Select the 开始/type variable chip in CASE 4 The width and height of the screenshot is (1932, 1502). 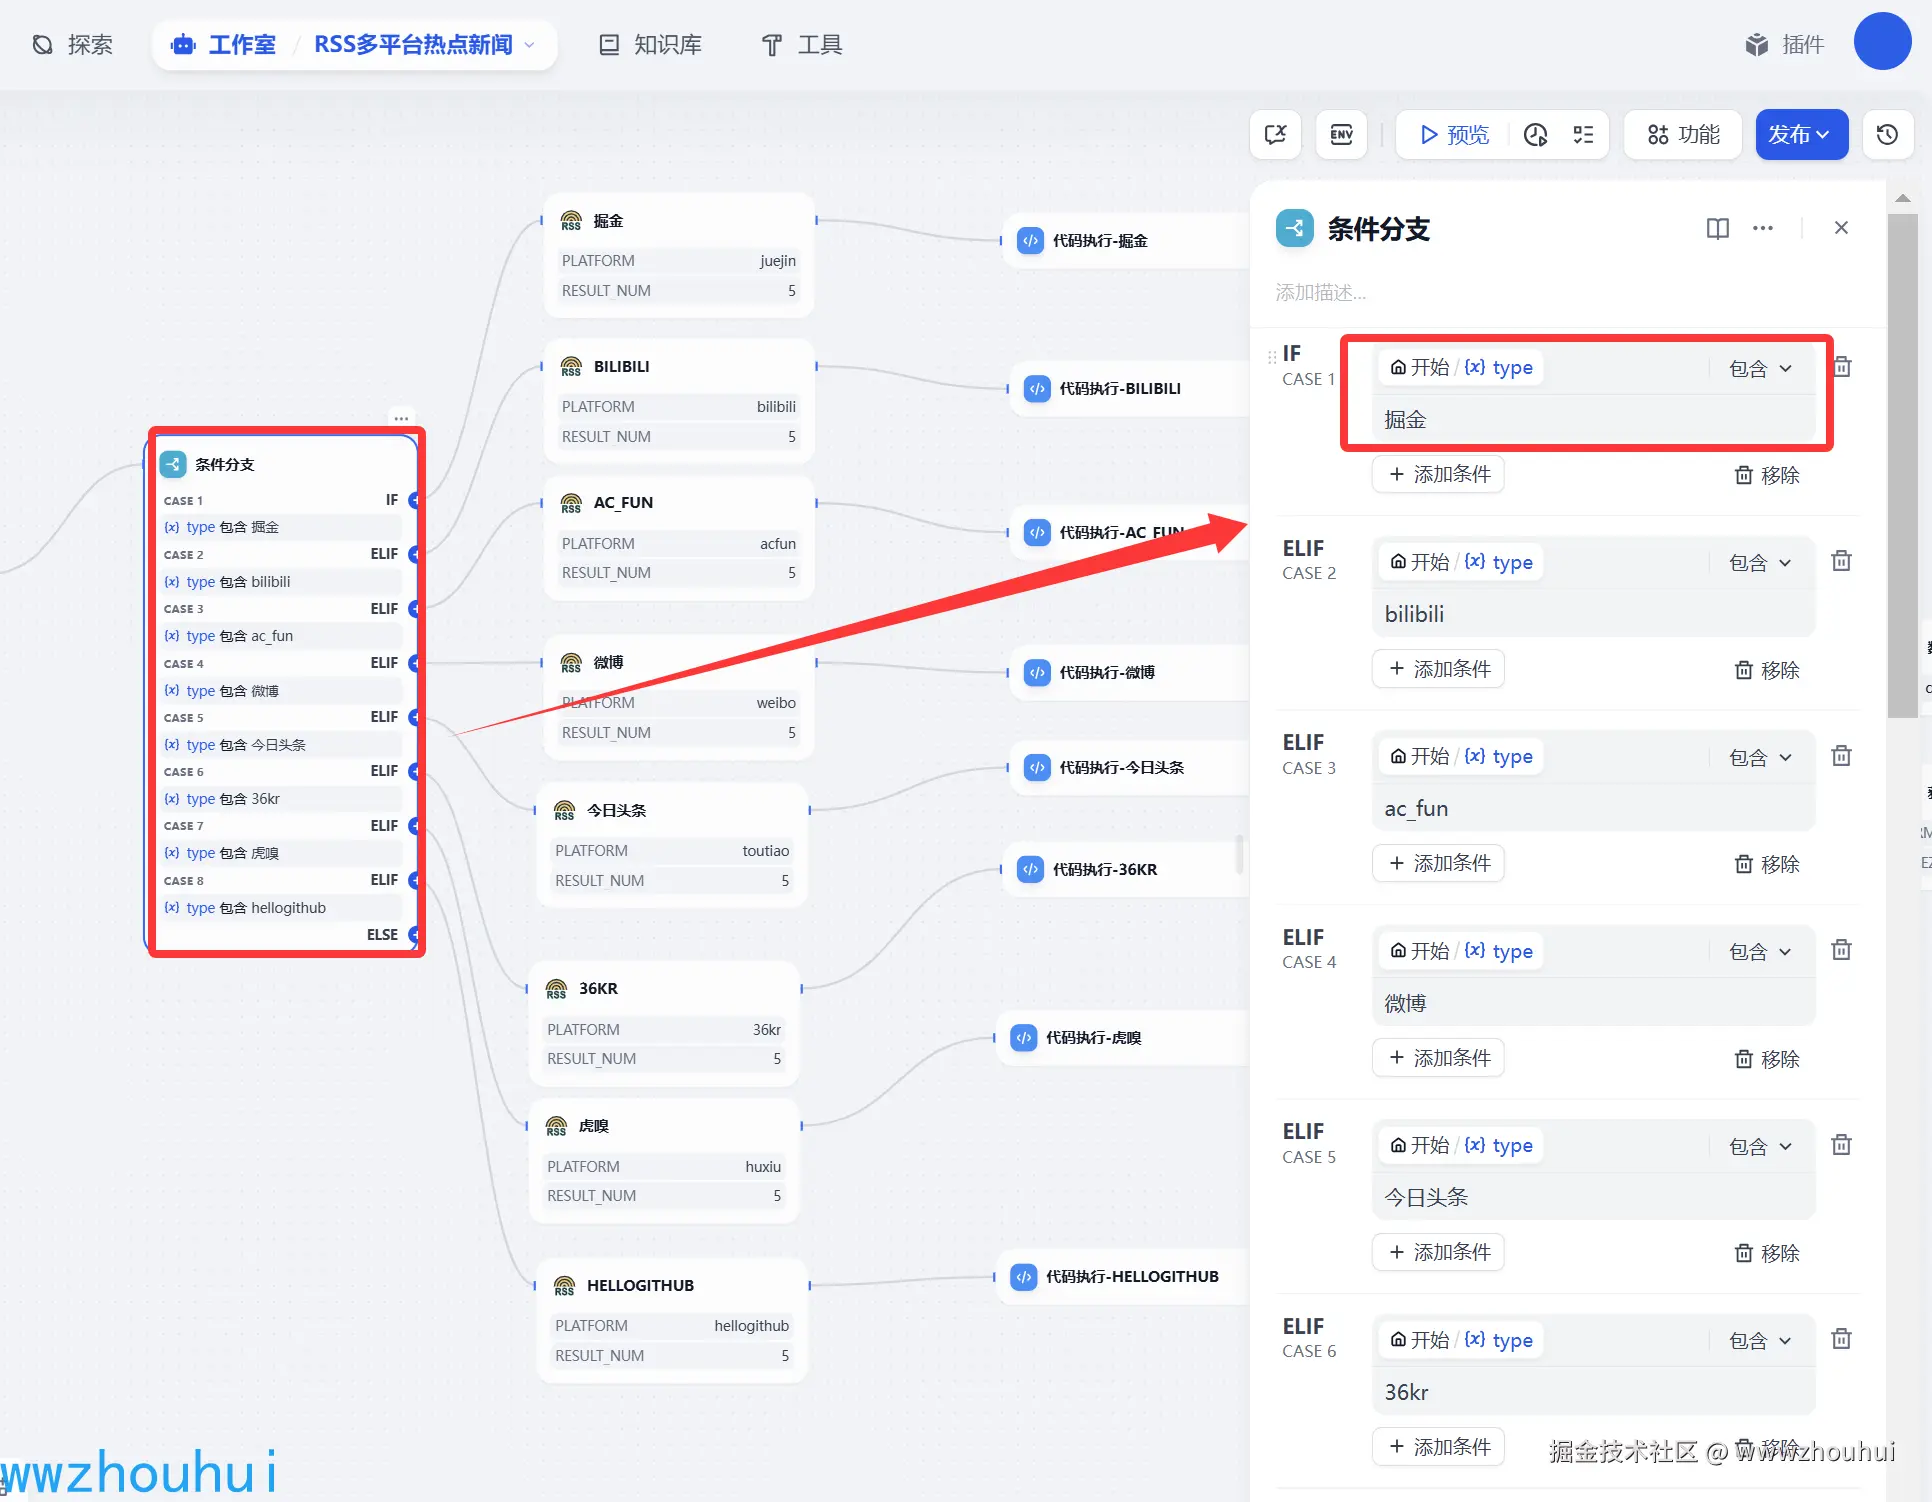click(1461, 951)
